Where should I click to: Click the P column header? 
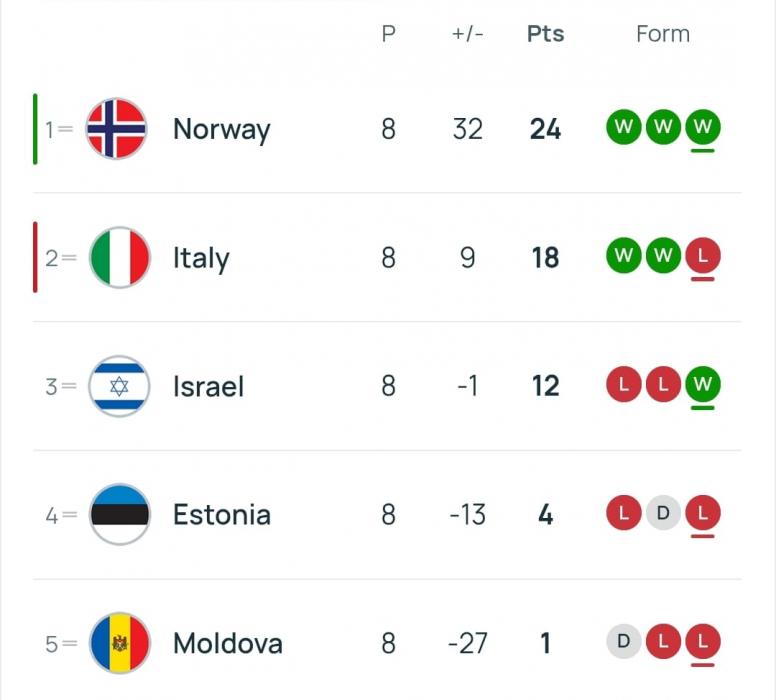click(388, 34)
